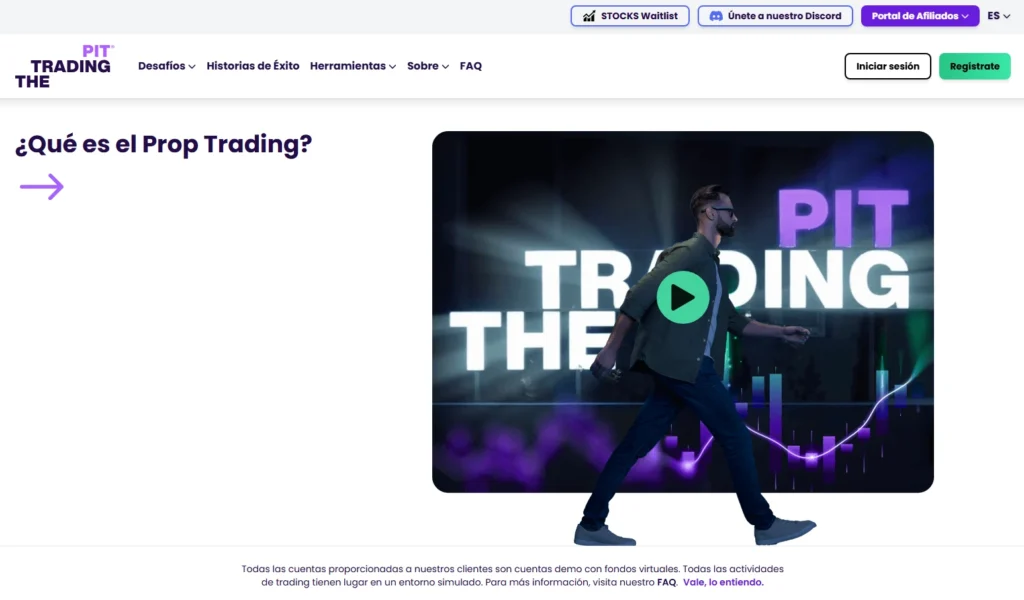
Task: Open the FAQ link in the disclaimer
Action: pyautogui.click(x=666, y=582)
